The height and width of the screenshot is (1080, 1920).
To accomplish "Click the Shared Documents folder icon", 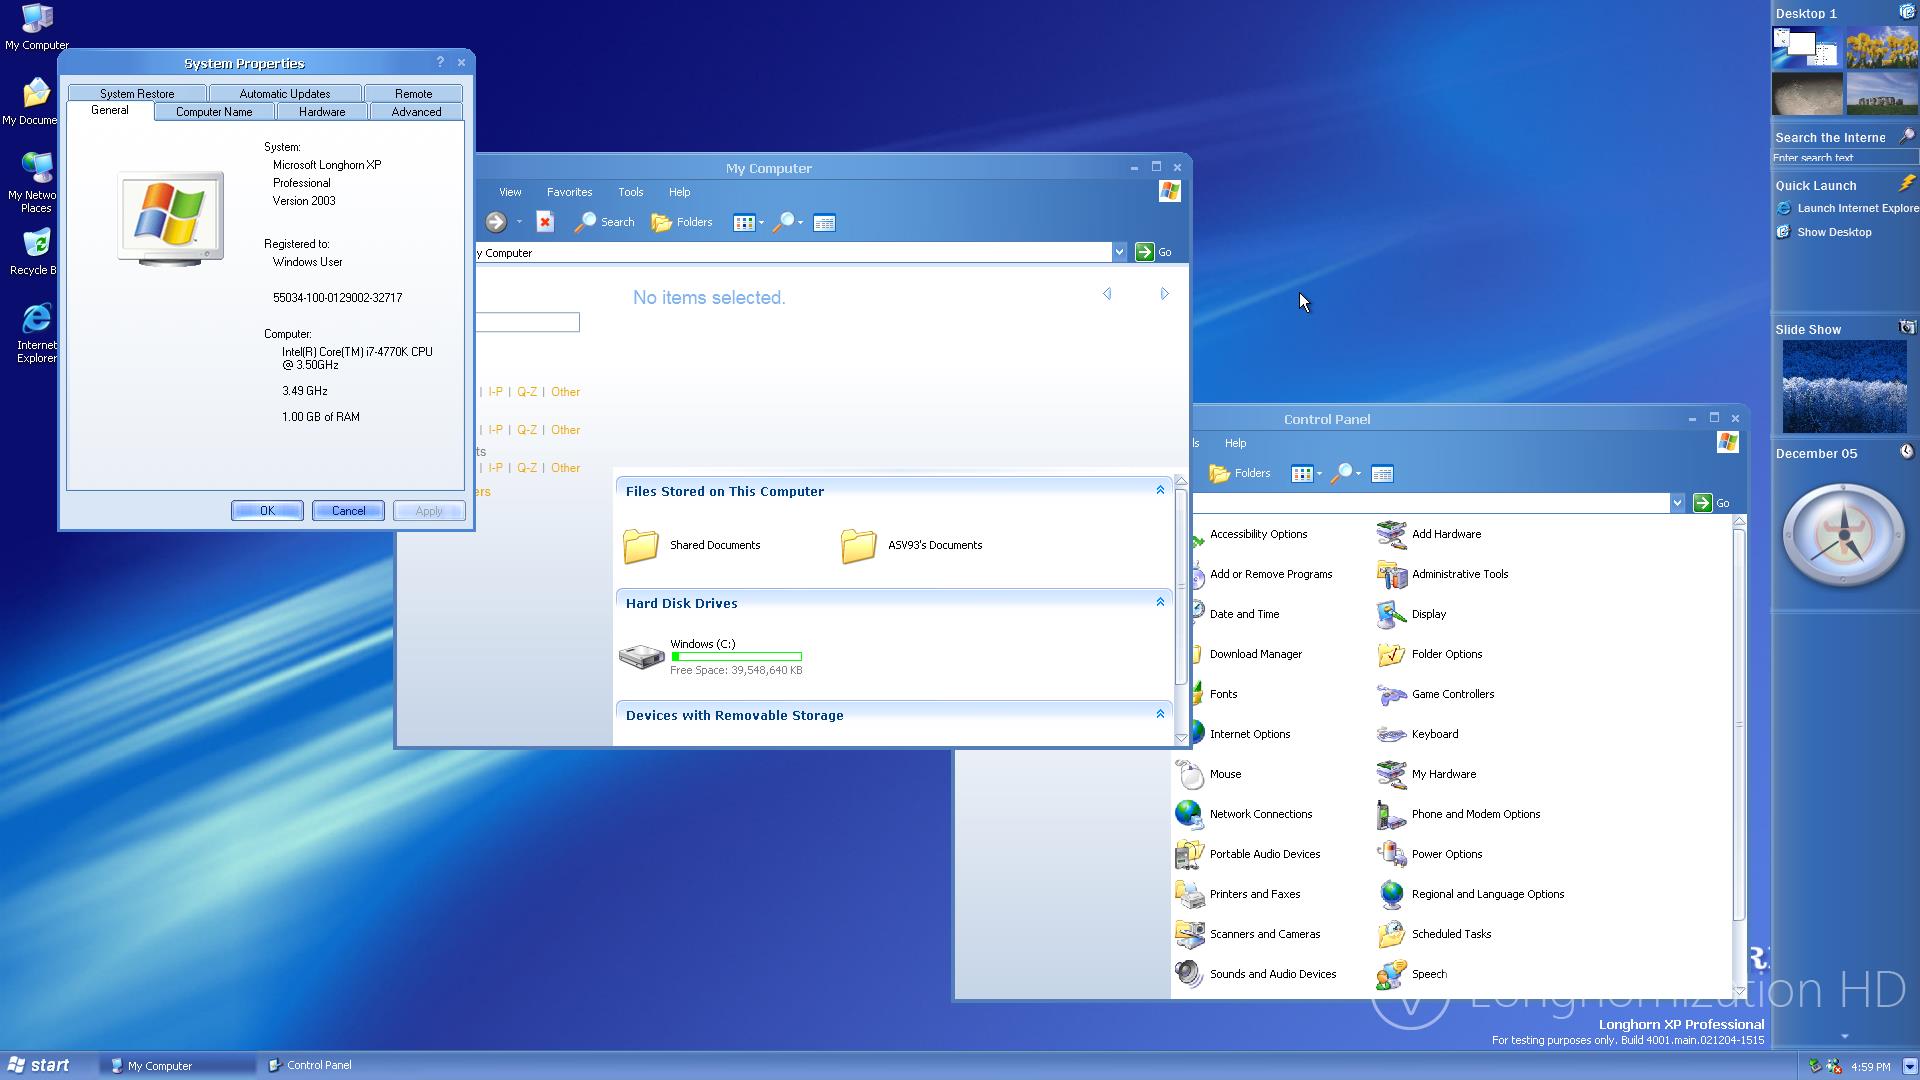I will pyautogui.click(x=641, y=546).
